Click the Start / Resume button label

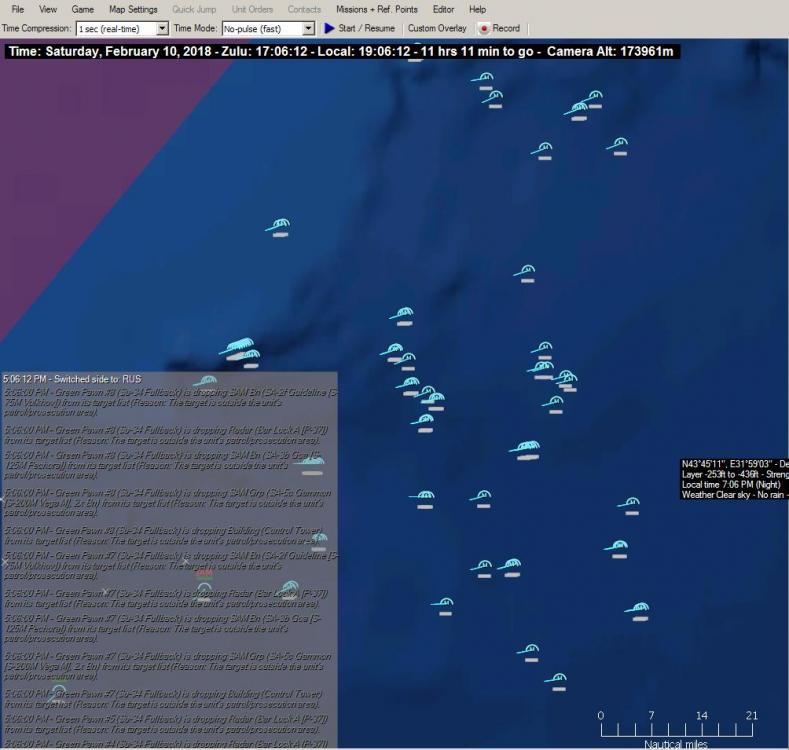[x=366, y=29]
